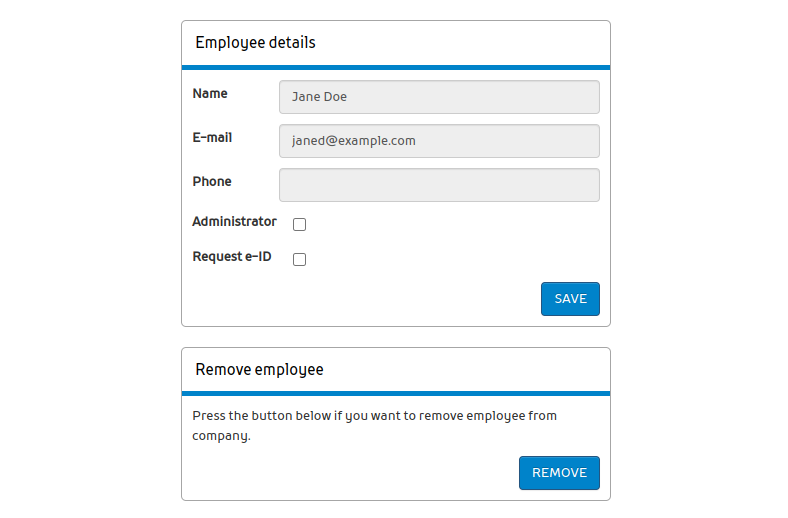788x518 pixels.
Task: Click blue divider under Employee details heading
Action: (x=395, y=67)
